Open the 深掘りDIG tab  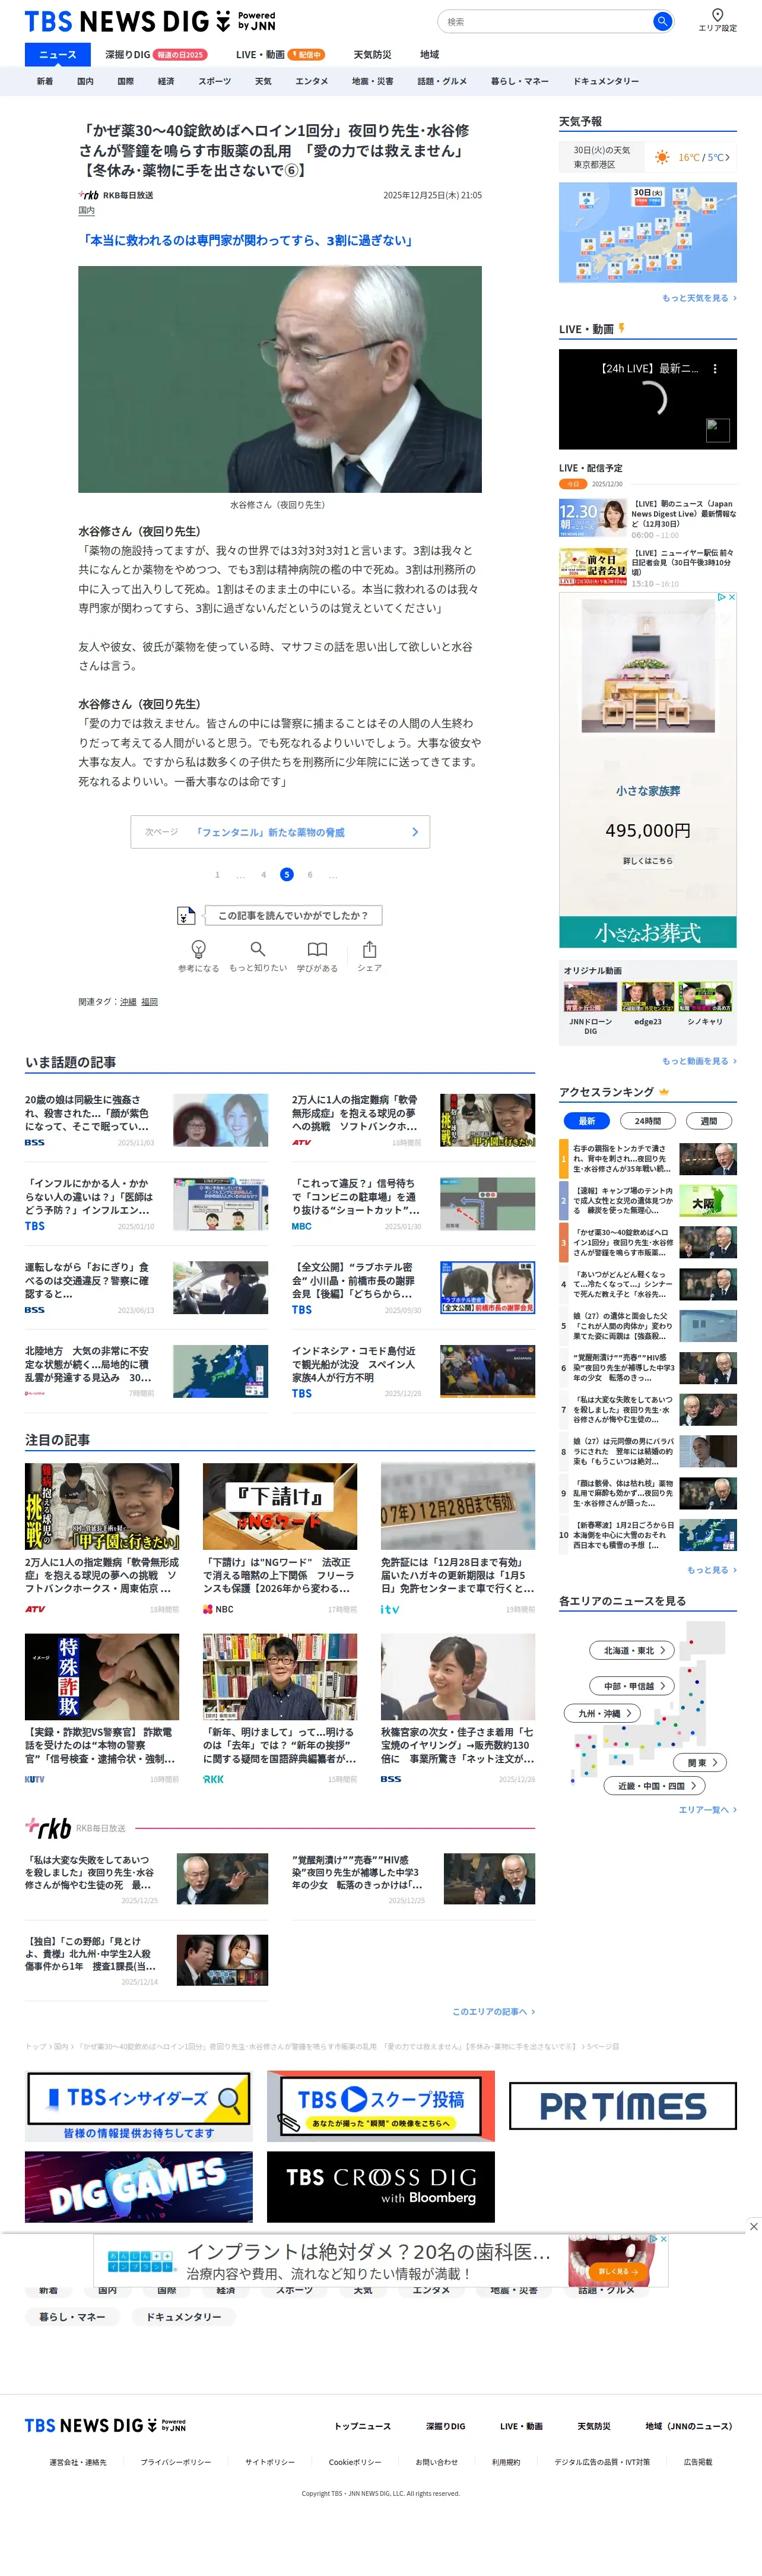pos(156,54)
